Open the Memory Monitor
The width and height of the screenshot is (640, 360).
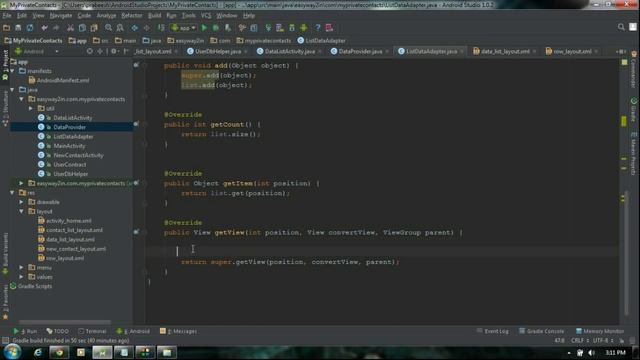pos(600,331)
